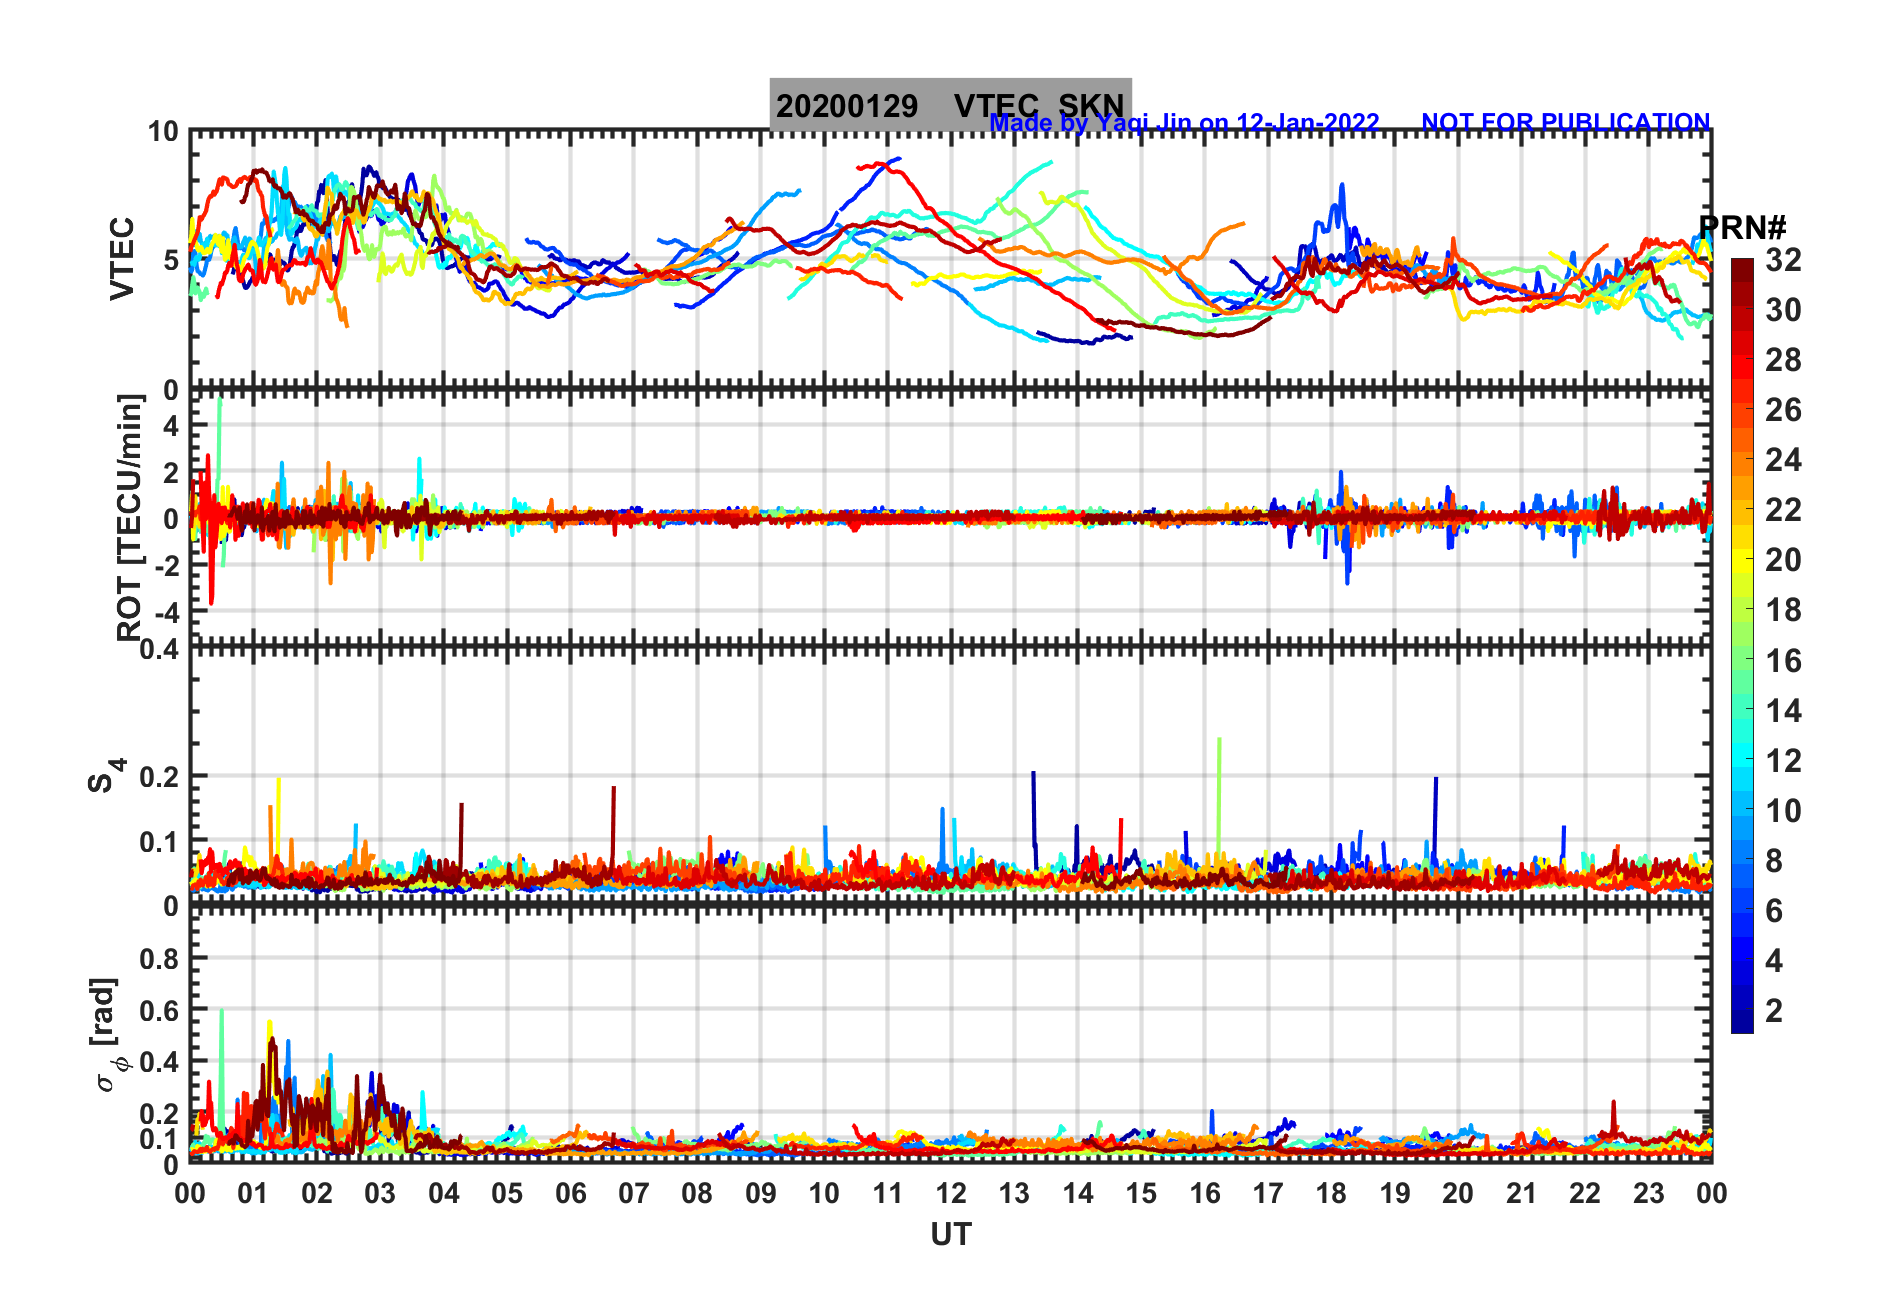
Task: Click the 'S4' y-axis label
Action: (105, 776)
